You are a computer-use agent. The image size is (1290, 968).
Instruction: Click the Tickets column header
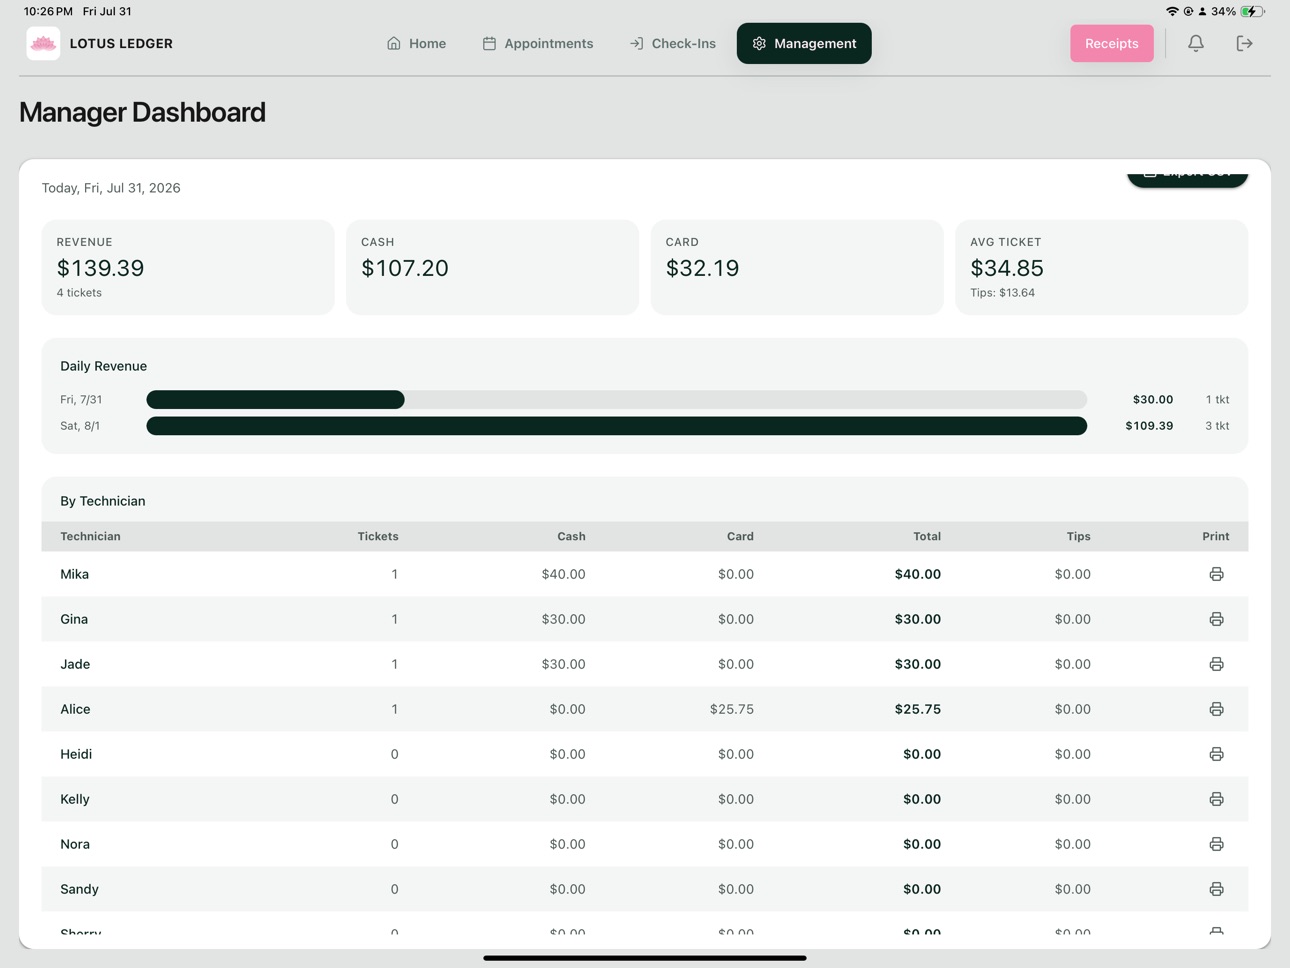(378, 536)
